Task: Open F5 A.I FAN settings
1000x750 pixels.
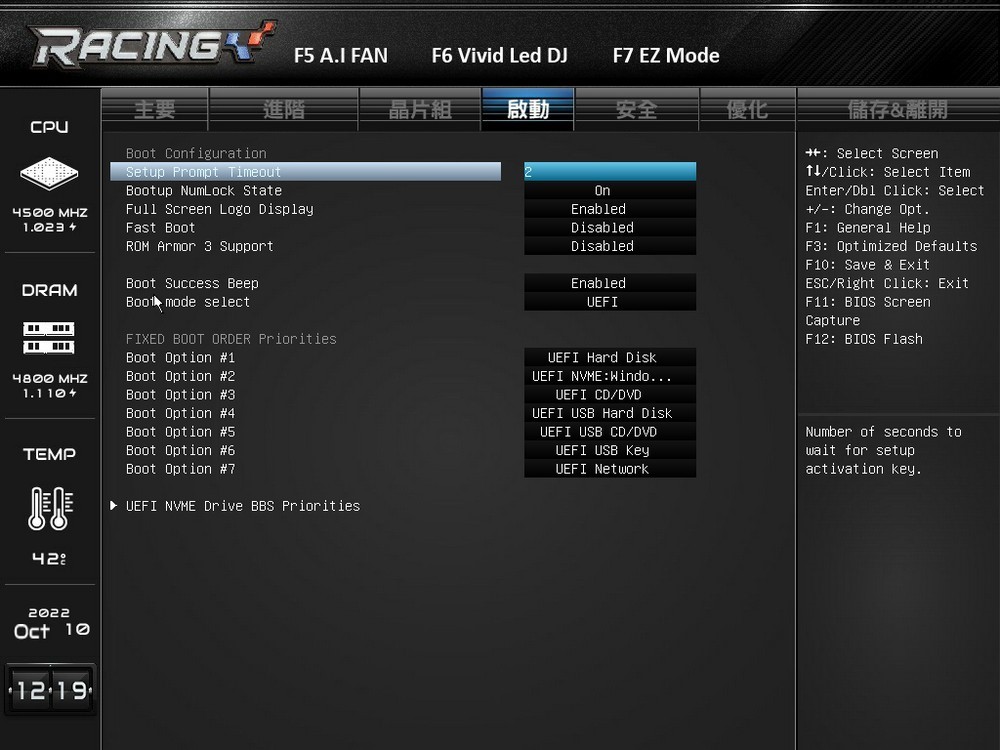Action: tap(341, 55)
